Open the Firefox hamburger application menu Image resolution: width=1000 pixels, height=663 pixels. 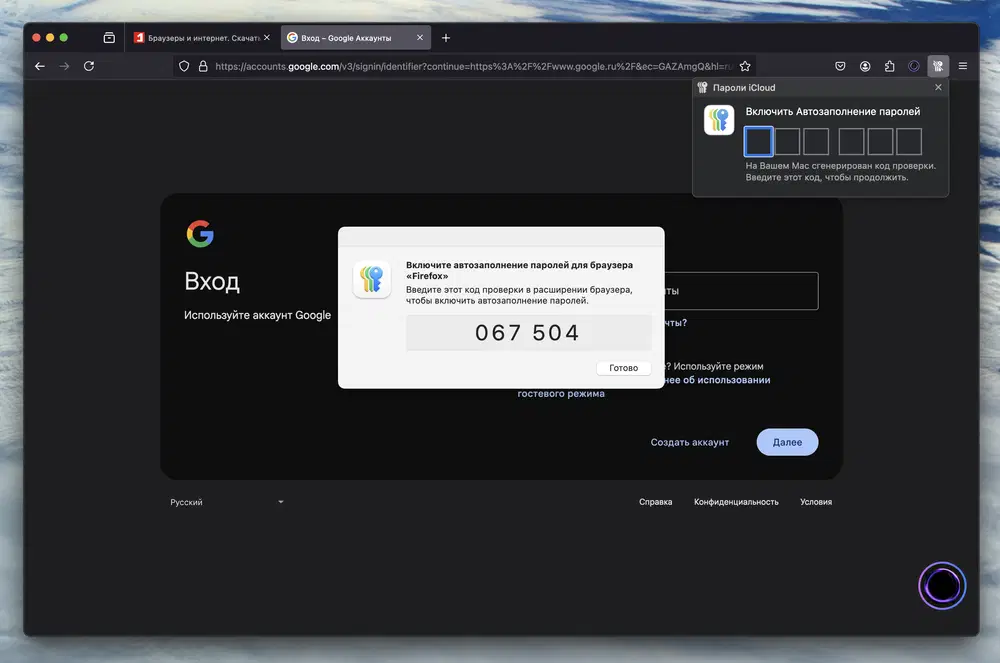(x=962, y=66)
